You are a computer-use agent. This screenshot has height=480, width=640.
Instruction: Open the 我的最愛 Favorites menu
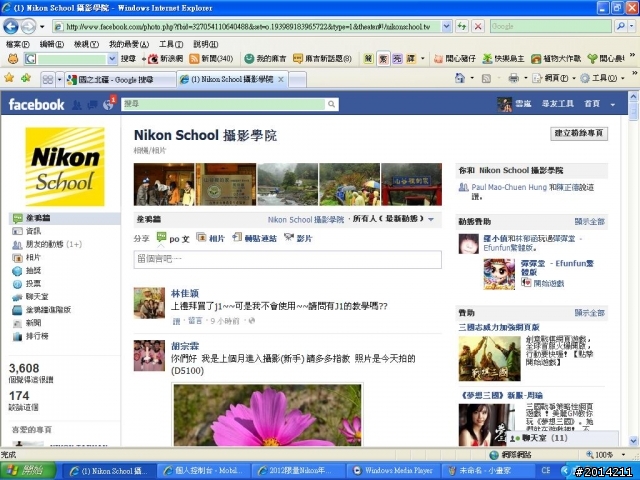coord(129,44)
